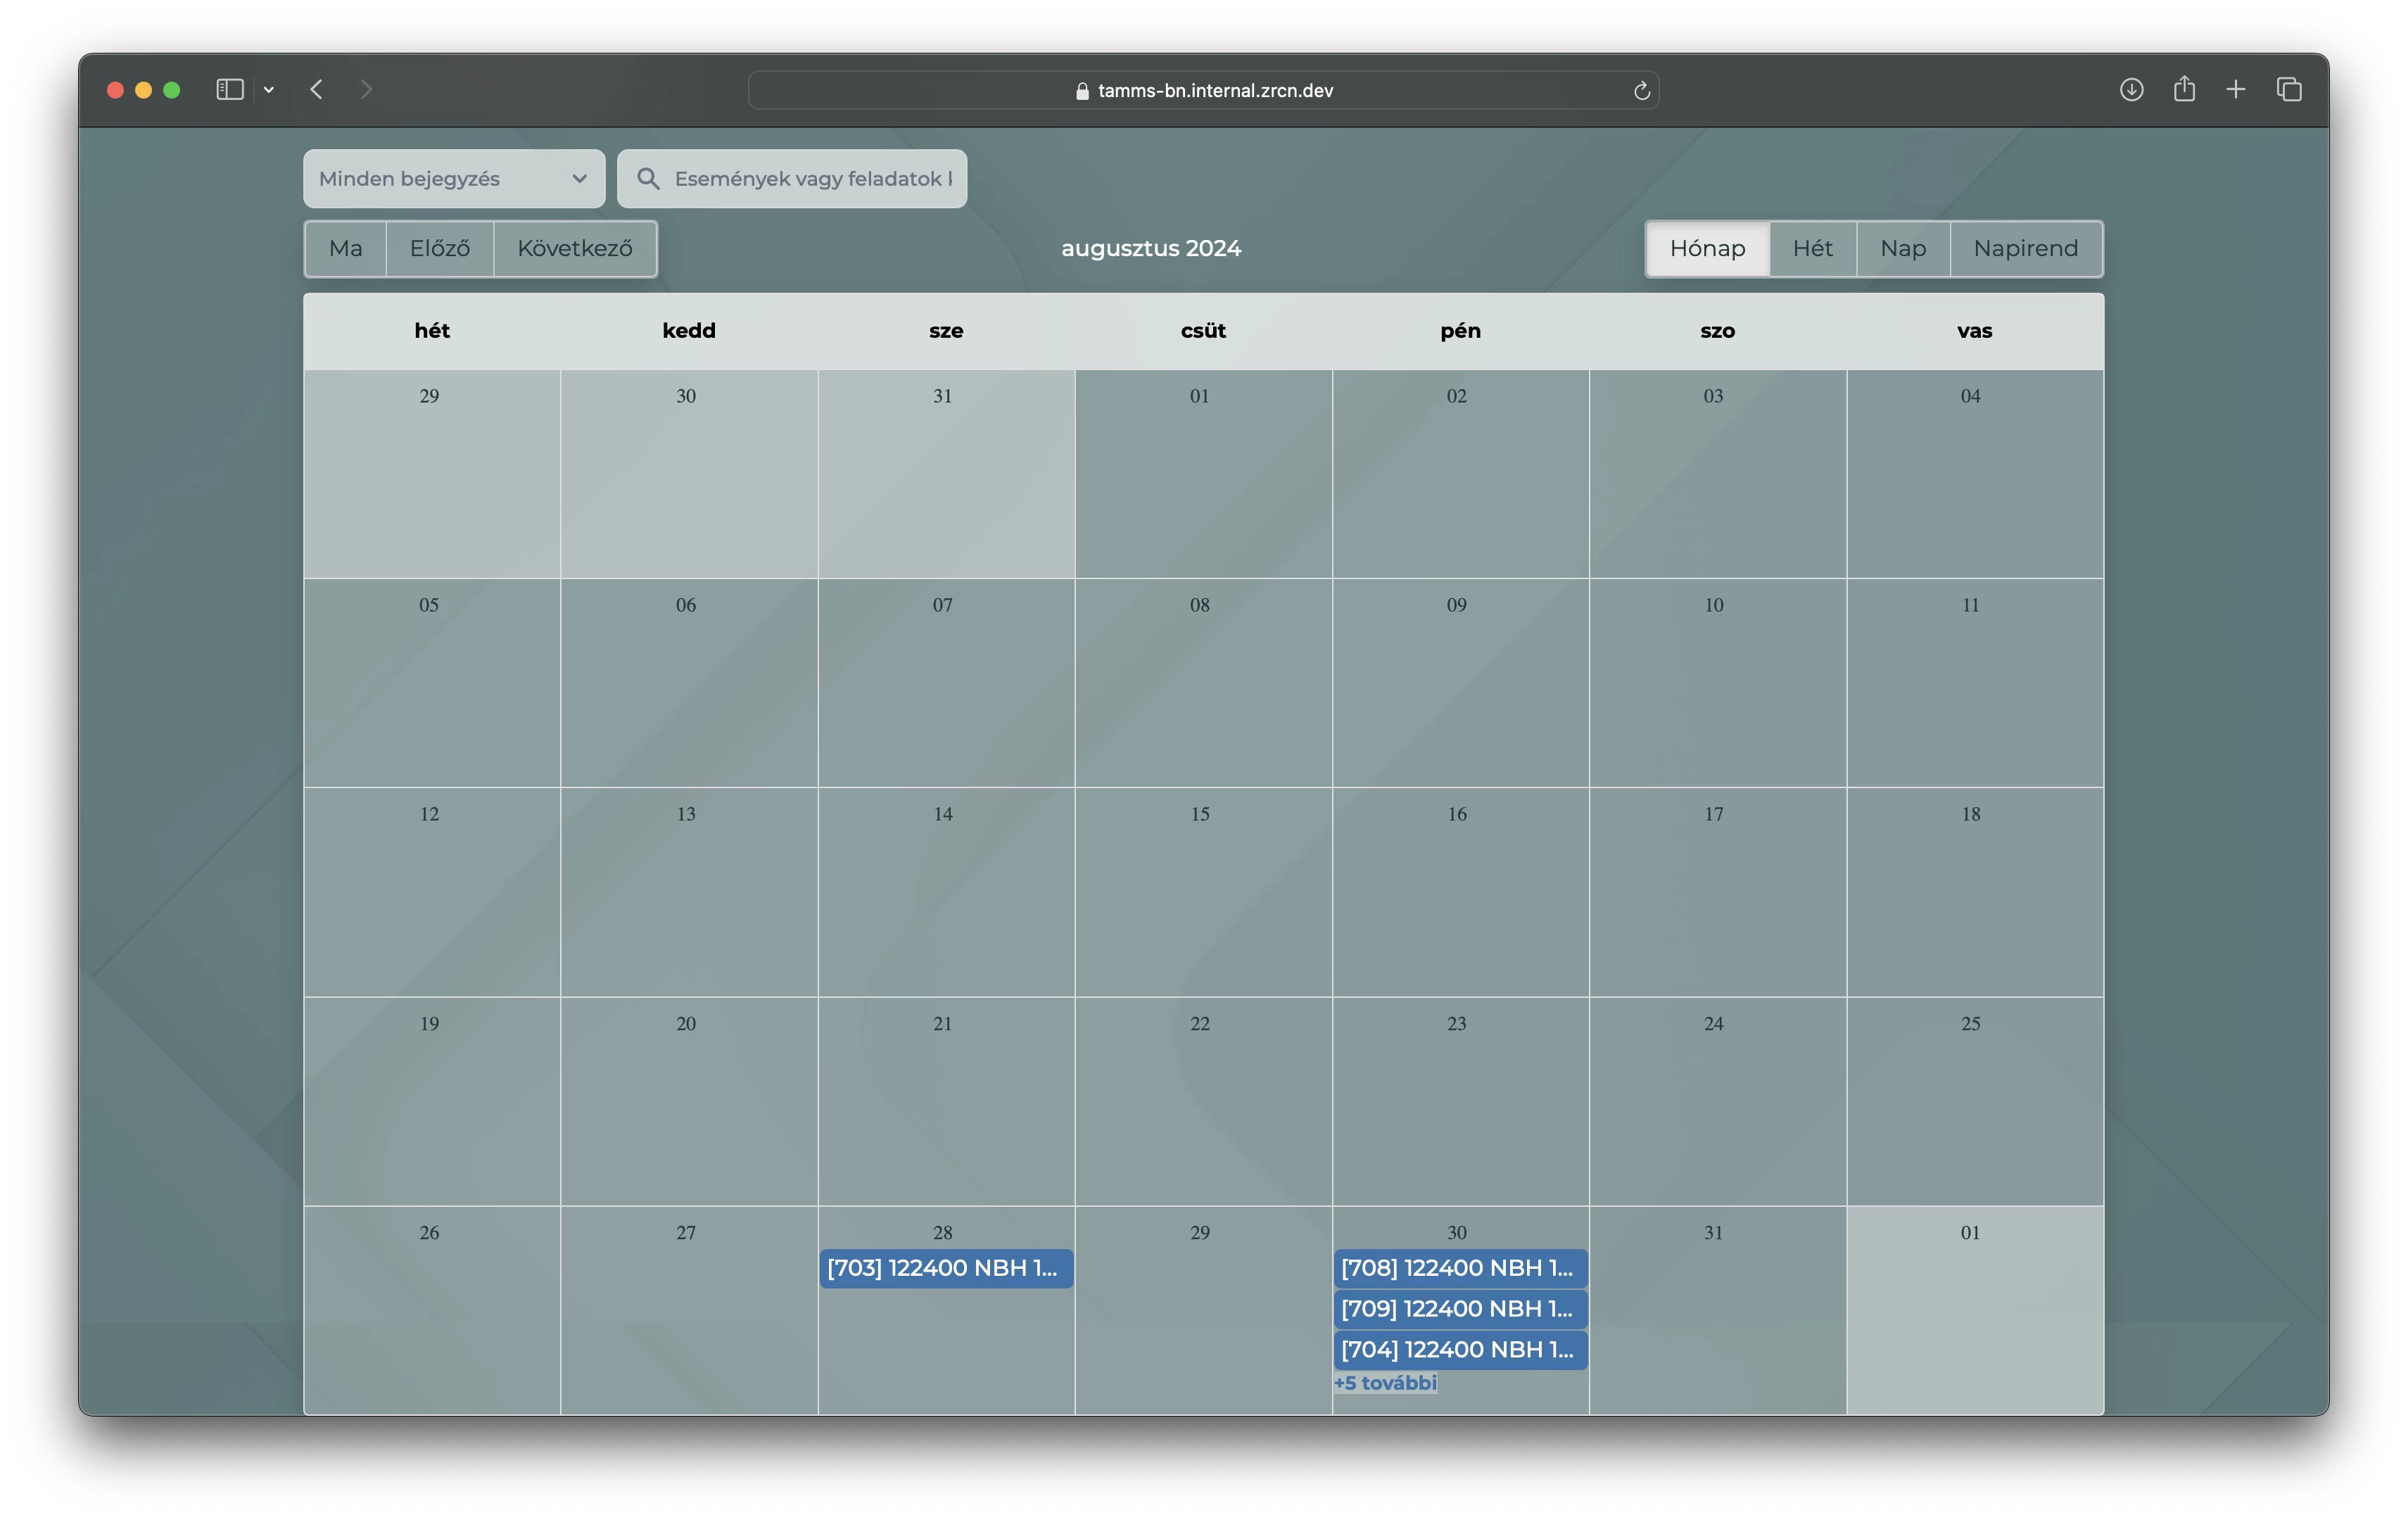Click the date number 19
This screenshot has width=2408, height=1520.
429,1024
